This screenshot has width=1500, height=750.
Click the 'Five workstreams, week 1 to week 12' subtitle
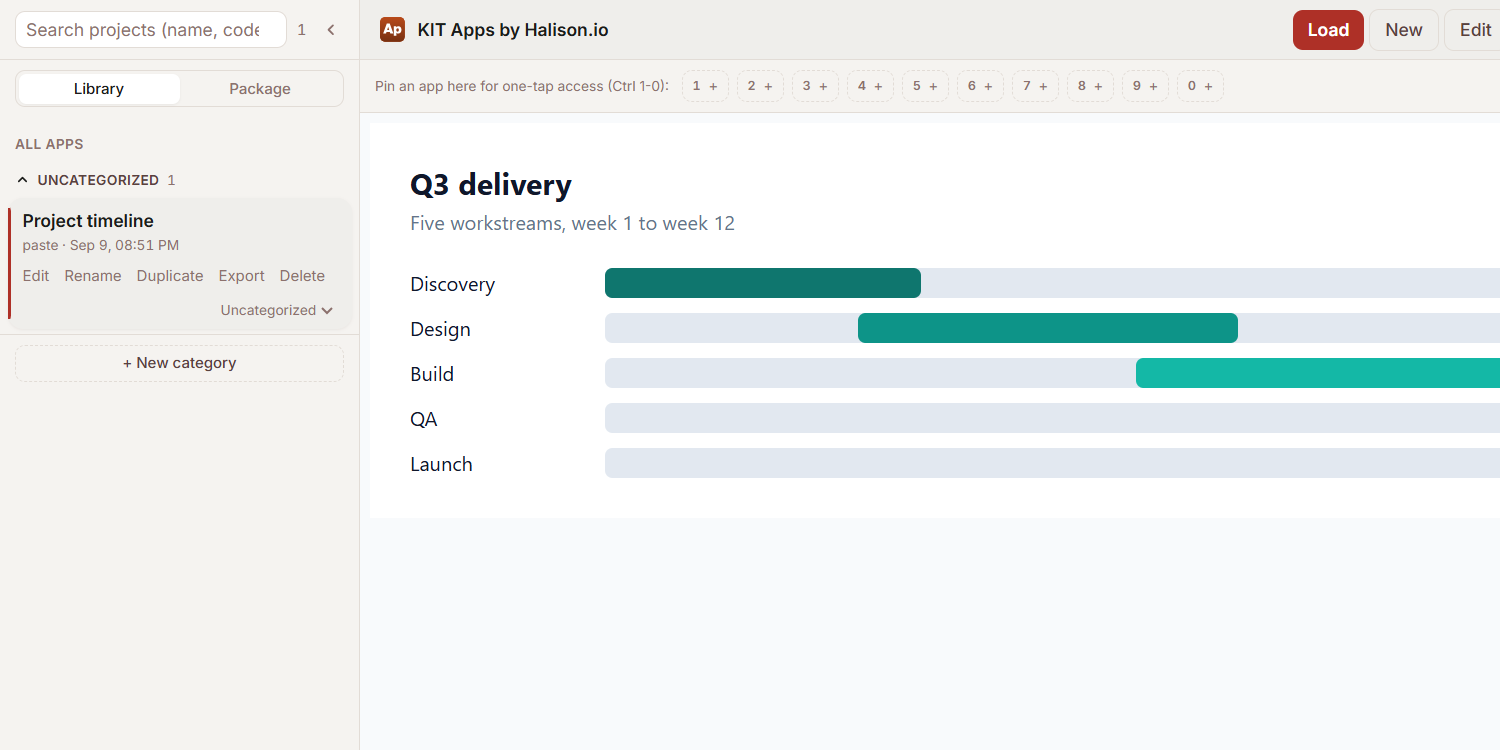pyautogui.click(x=572, y=223)
